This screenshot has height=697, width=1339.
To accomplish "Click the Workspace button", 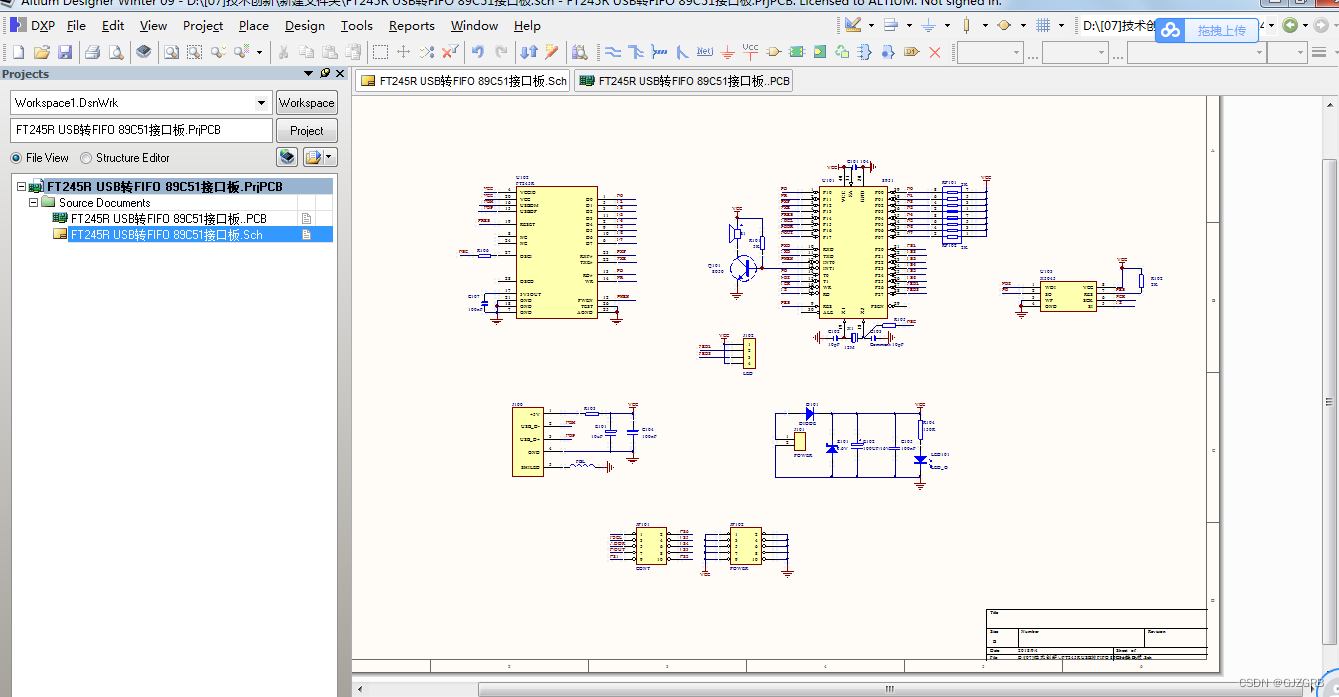I will pos(306,103).
